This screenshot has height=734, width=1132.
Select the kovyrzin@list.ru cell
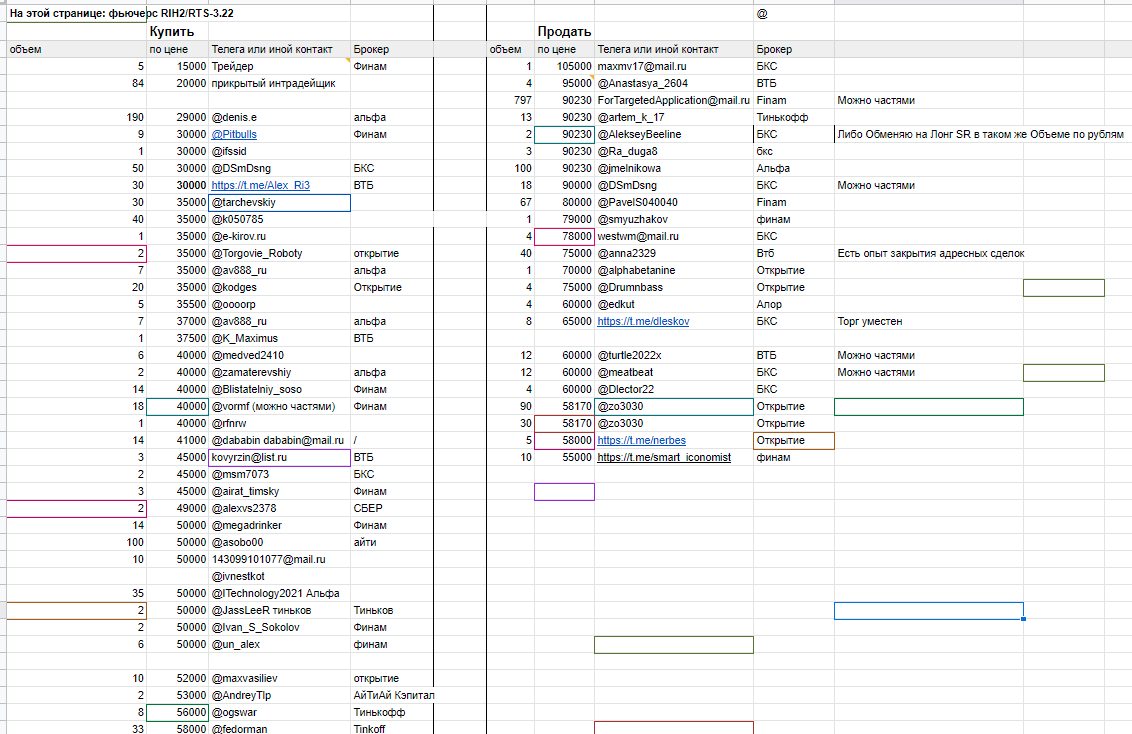point(253,457)
